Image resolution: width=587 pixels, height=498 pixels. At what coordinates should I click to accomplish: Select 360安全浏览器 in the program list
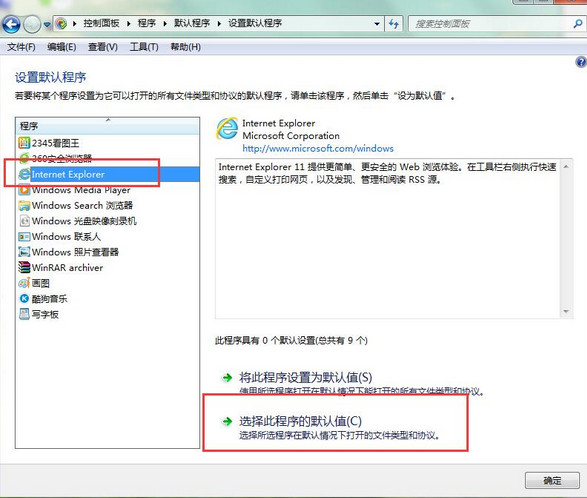62,158
